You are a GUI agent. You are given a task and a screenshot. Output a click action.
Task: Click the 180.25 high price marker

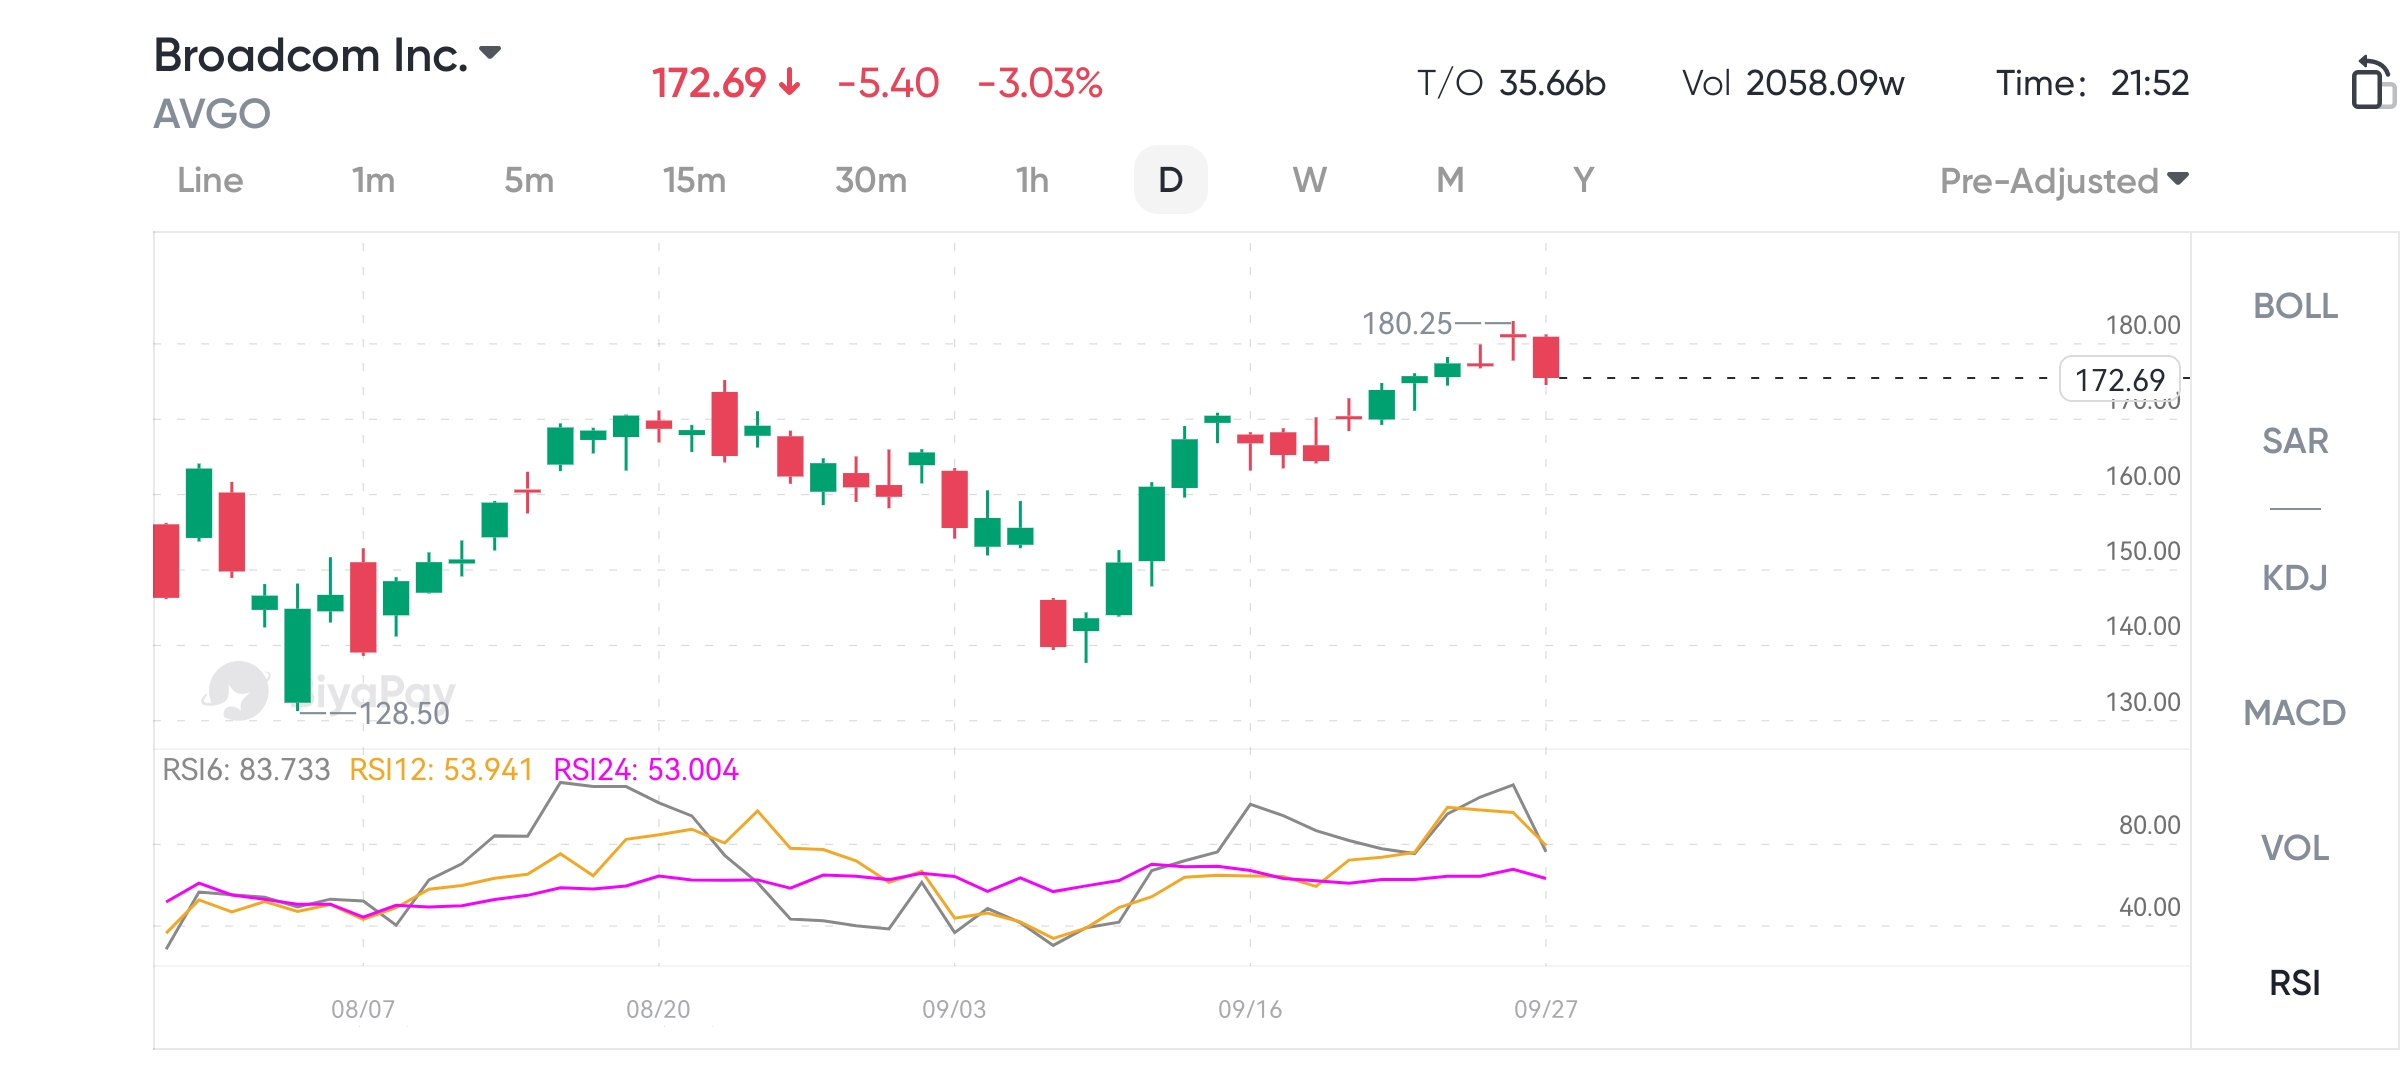tap(1407, 324)
